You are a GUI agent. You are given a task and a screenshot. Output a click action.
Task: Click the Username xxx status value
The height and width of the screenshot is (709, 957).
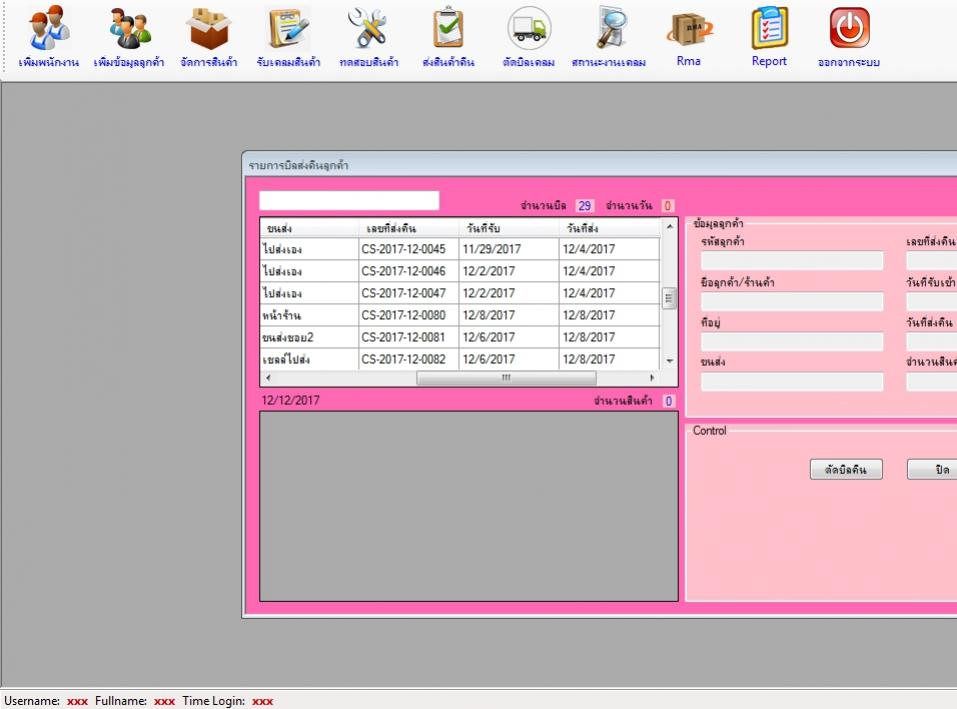click(78, 701)
